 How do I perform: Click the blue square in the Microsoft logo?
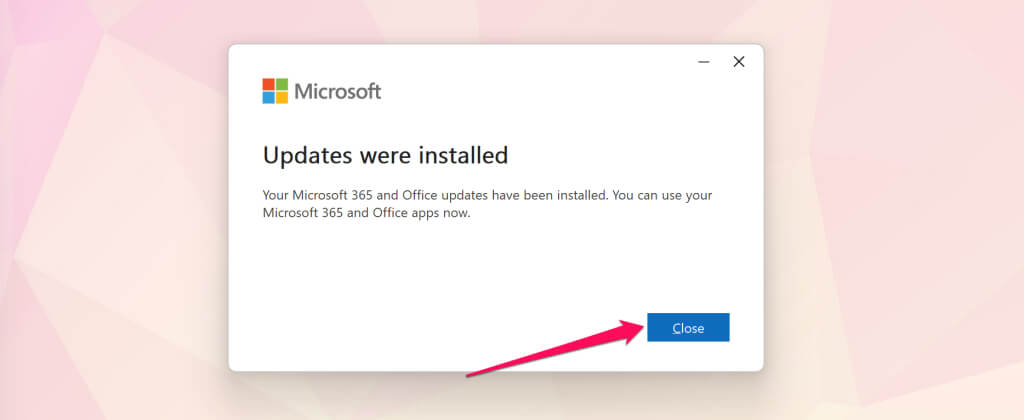(x=269, y=98)
